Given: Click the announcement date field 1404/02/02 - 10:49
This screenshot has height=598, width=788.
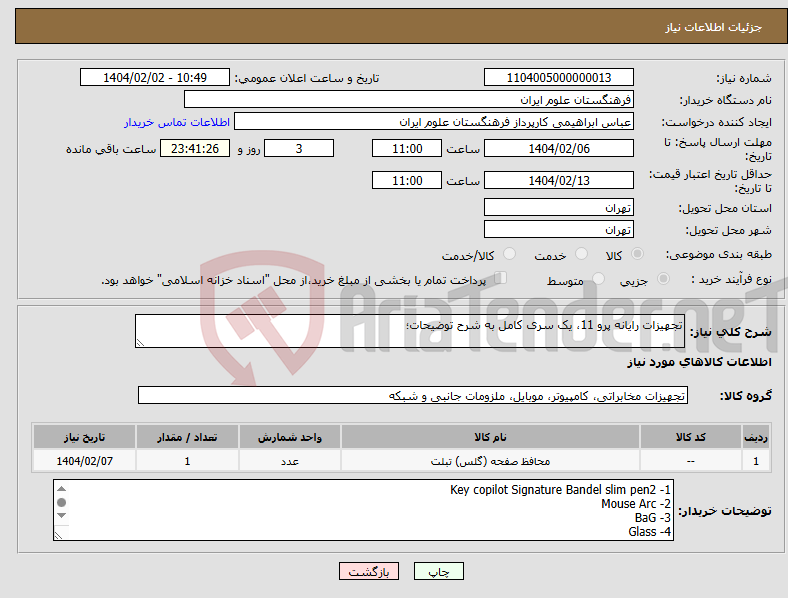Looking at the screenshot, I should tap(155, 77).
